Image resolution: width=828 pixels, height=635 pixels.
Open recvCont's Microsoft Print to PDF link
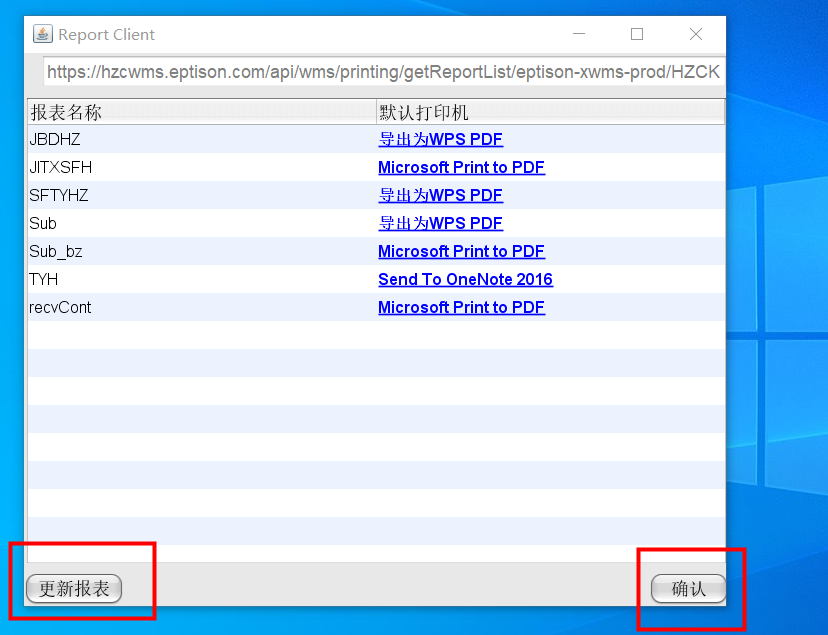(x=461, y=308)
